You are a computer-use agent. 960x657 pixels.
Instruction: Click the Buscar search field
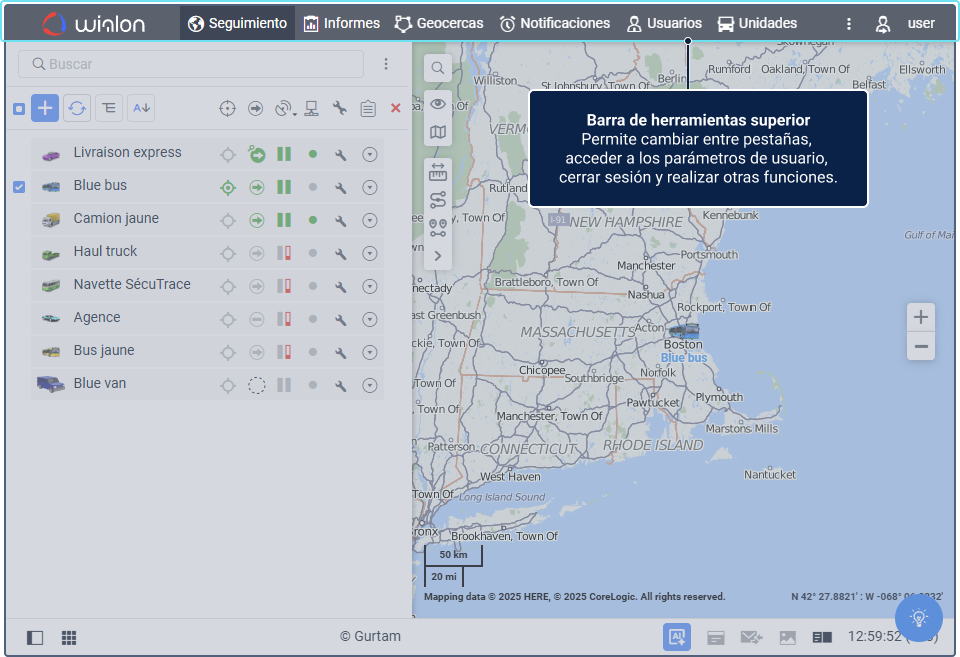pos(191,64)
